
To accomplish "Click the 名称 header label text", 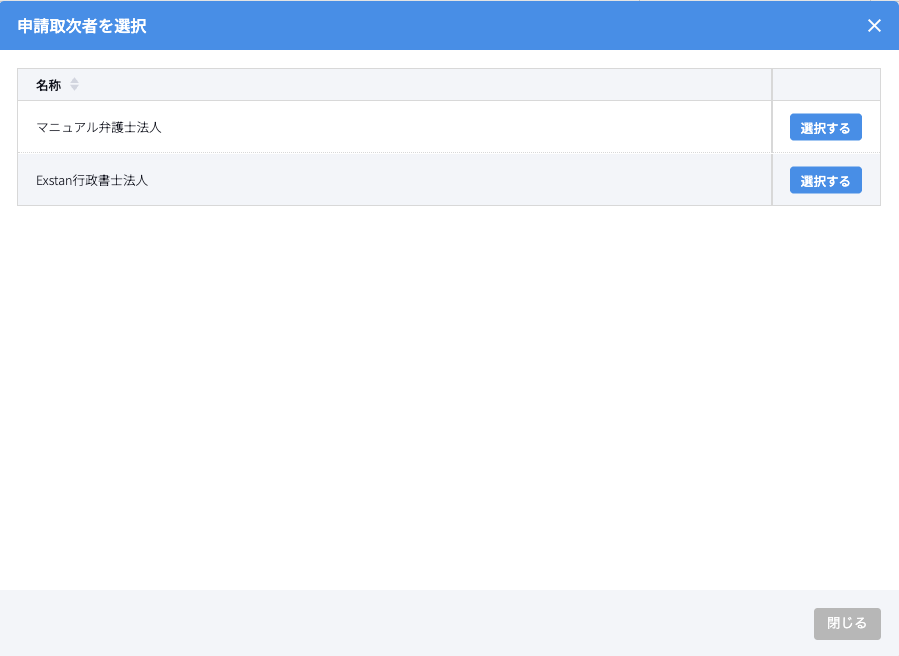I will click(48, 85).
